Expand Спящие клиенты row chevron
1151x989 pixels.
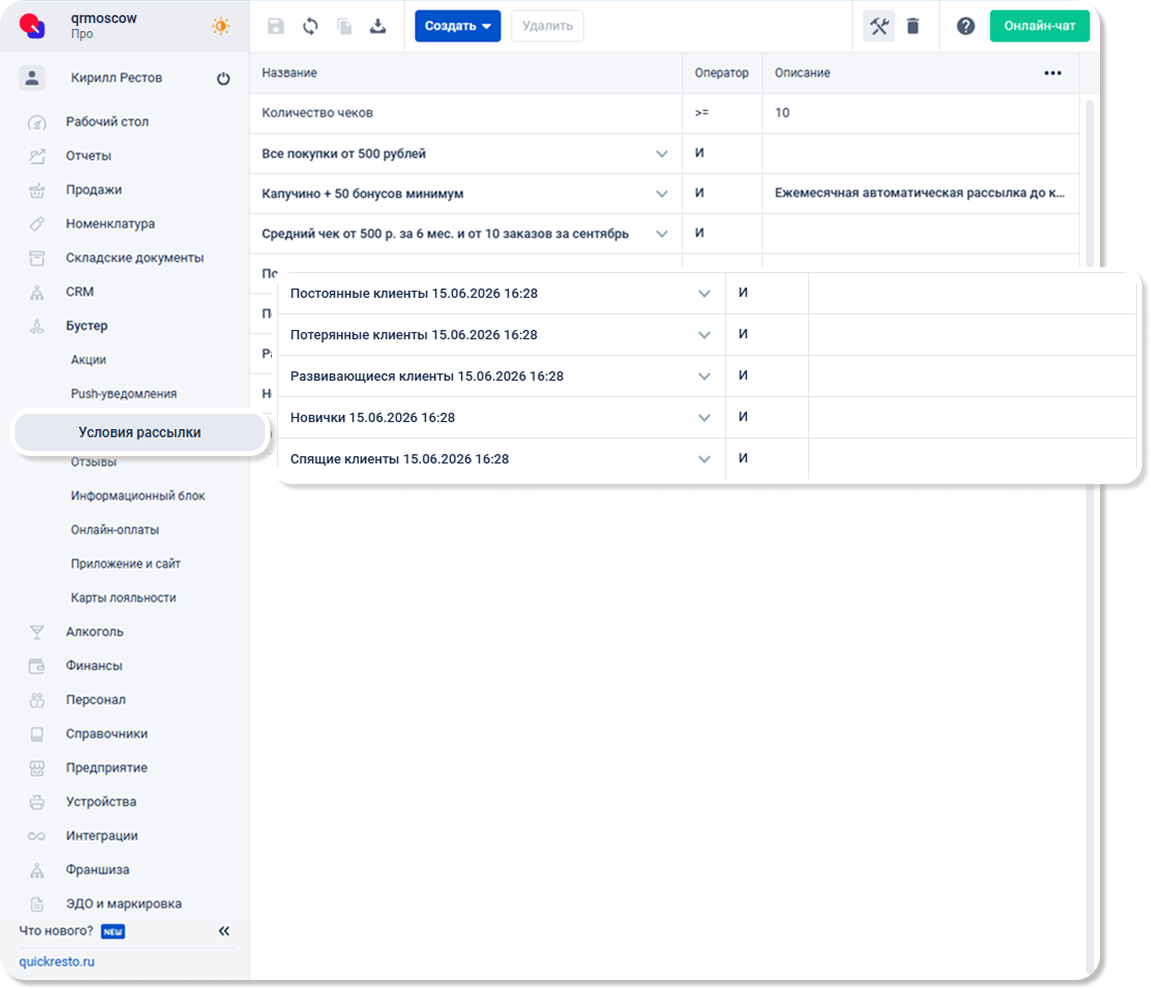point(704,459)
